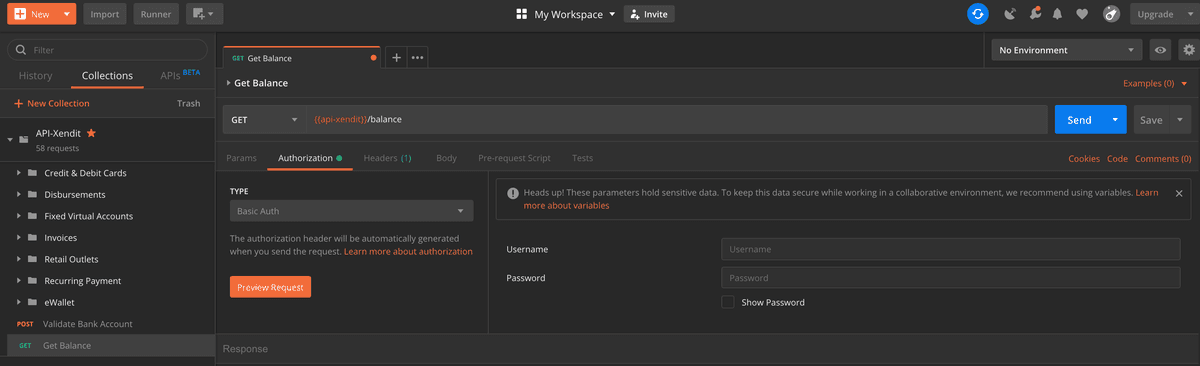The height and width of the screenshot is (366, 1200).
Task: Open the GET method dropdown
Action: click(x=264, y=120)
